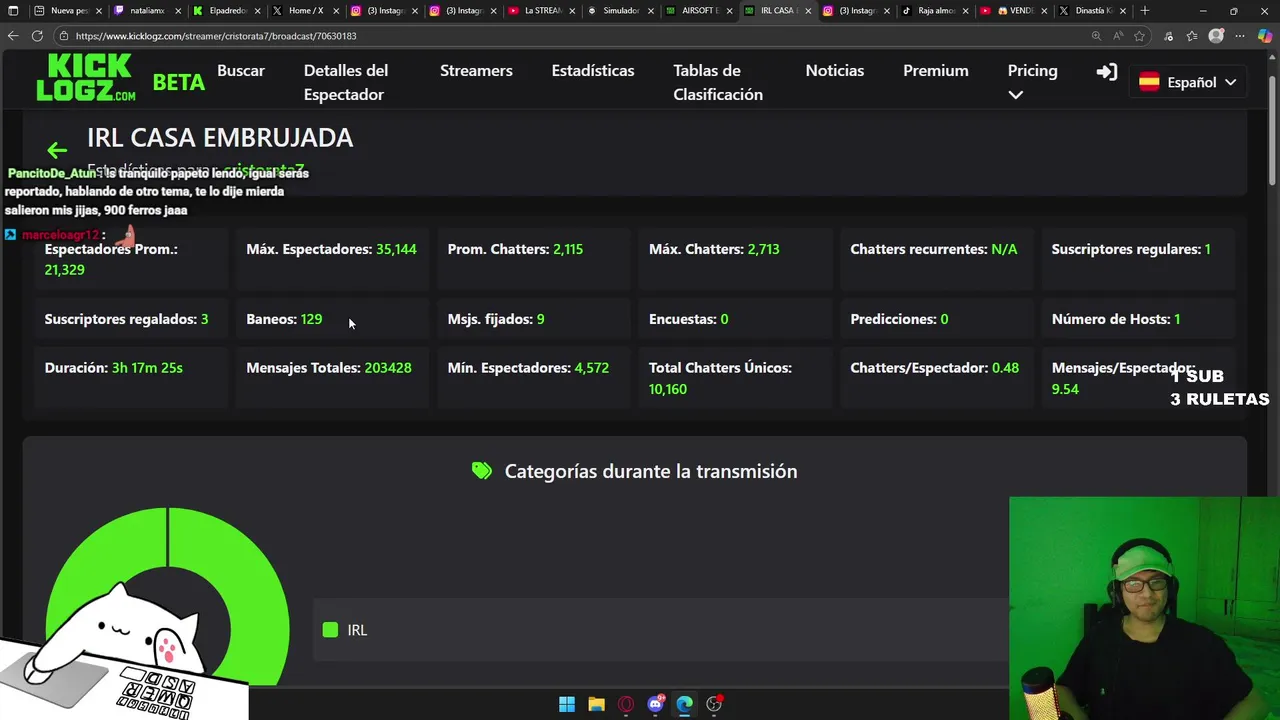This screenshot has height=720, width=1280.
Task: Close the IRL CASA active tab
Action: click(x=807, y=10)
